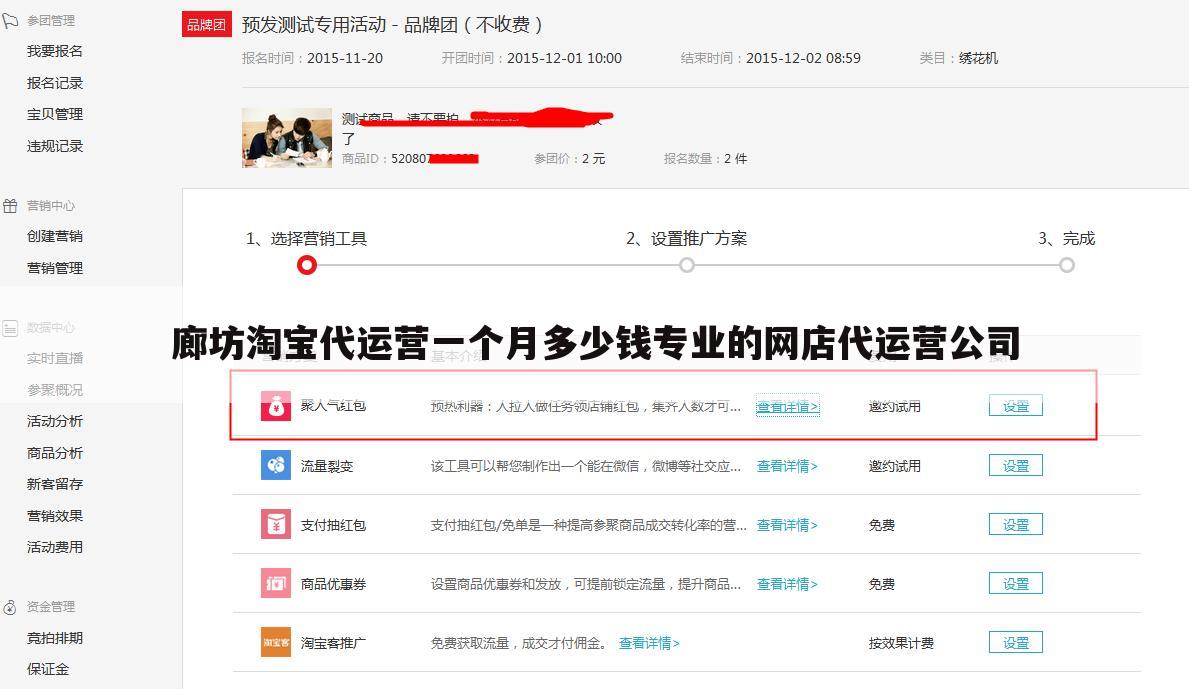Select the 聚人气红包 red packet tool icon
The image size is (1189, 689).
[x=274, y=406]
